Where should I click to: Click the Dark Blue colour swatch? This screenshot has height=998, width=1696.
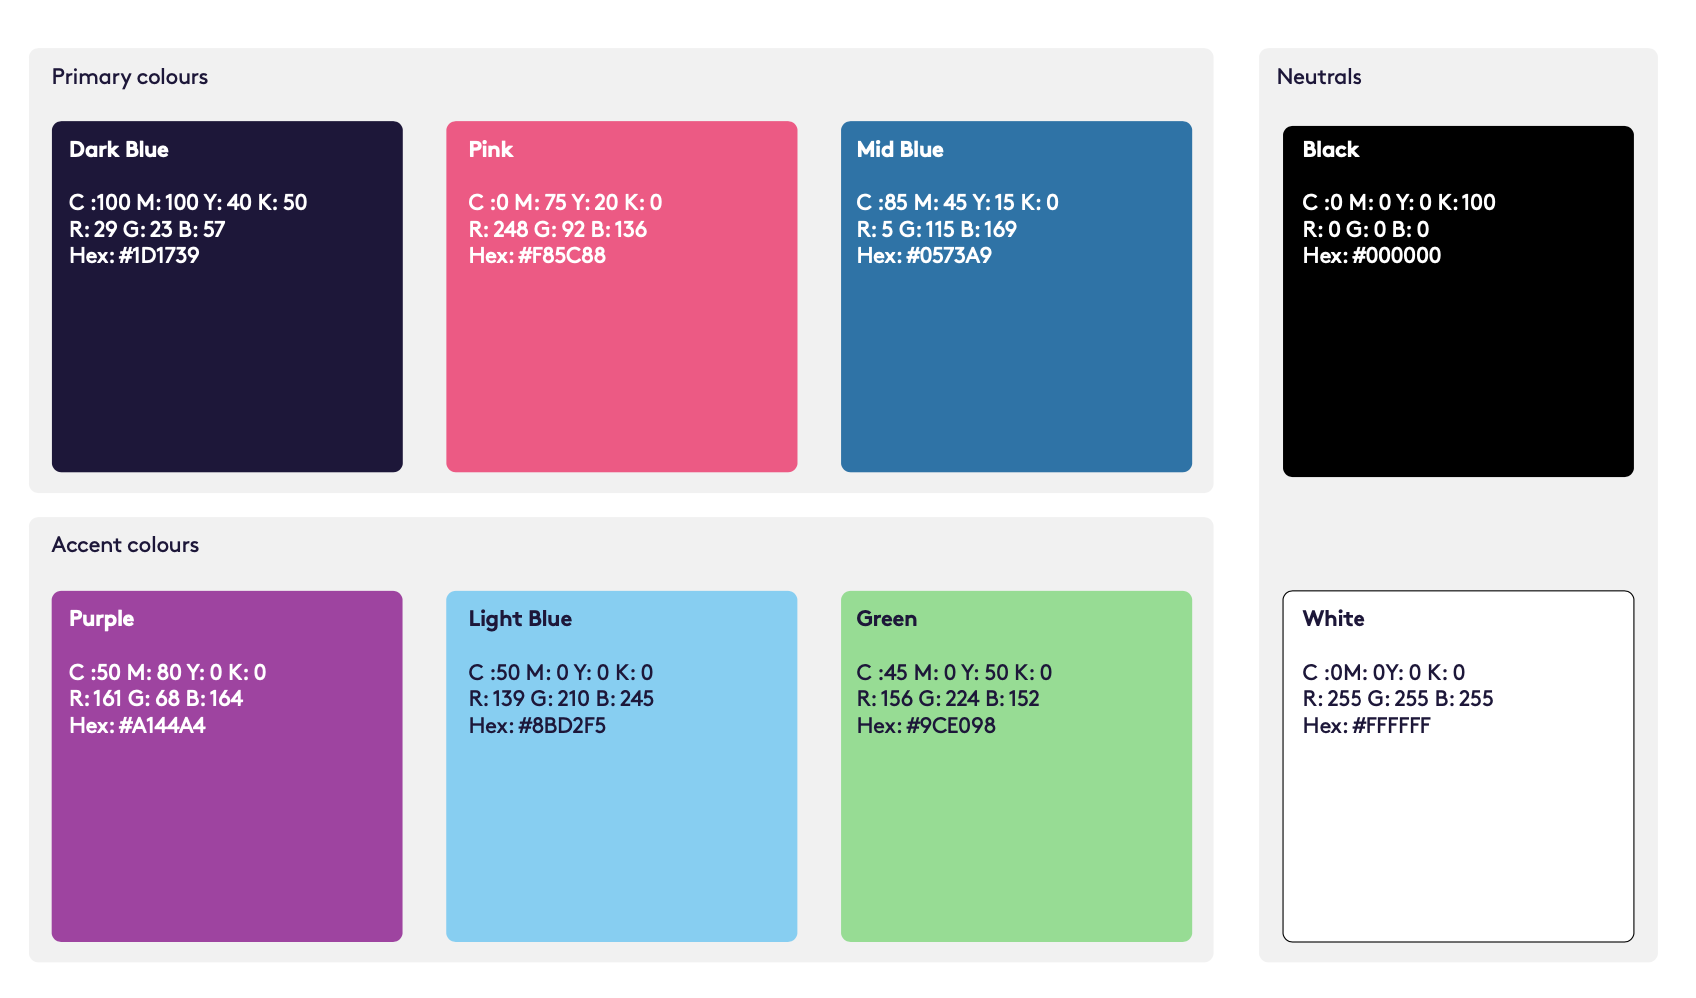click(227, 360)
